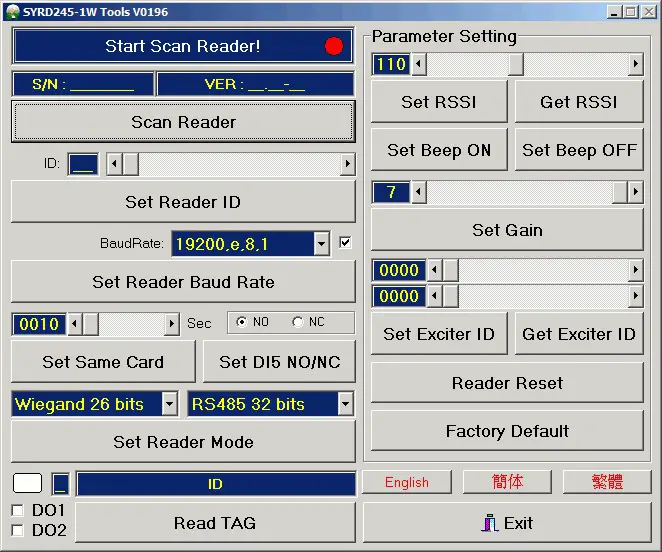Click the second Exciter ID slider thumb
Viewport: 662px width, 552px height.
point(450,296)
